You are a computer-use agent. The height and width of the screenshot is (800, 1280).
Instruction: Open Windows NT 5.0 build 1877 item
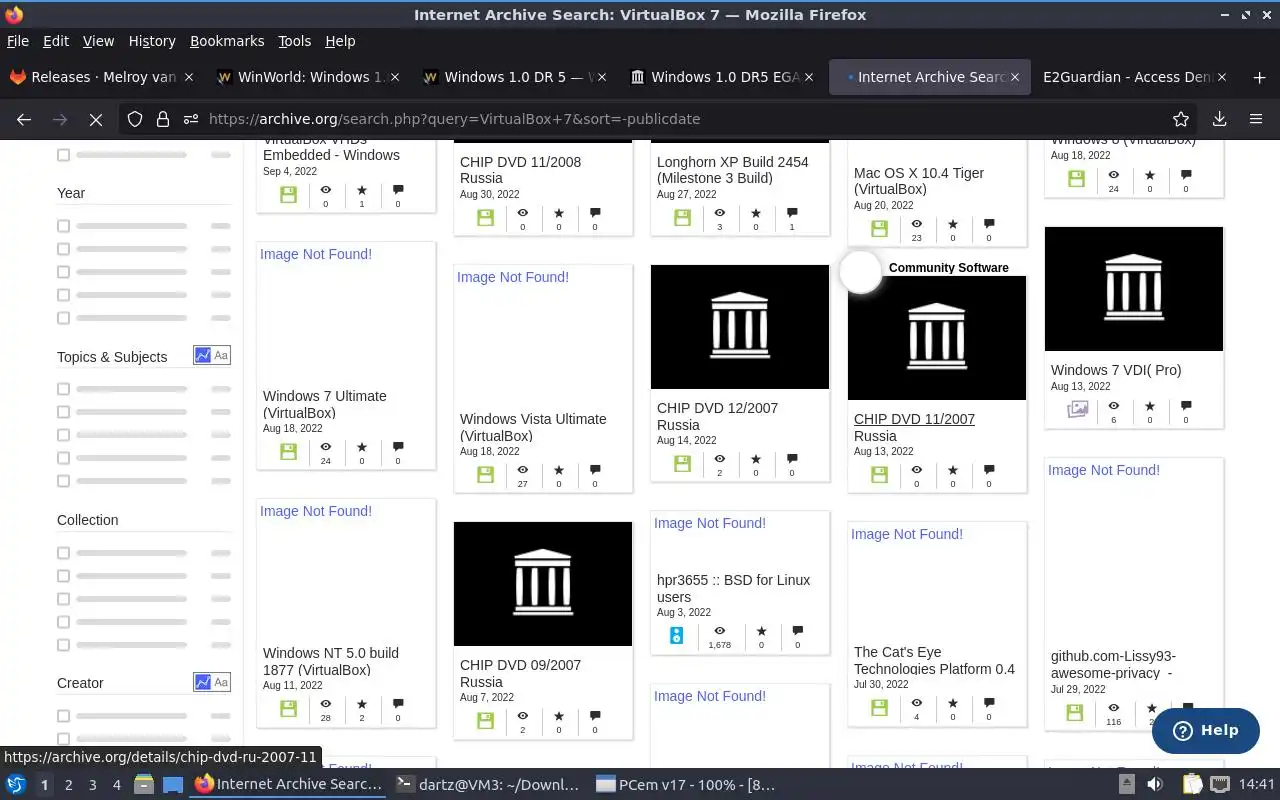click(331, 661)
